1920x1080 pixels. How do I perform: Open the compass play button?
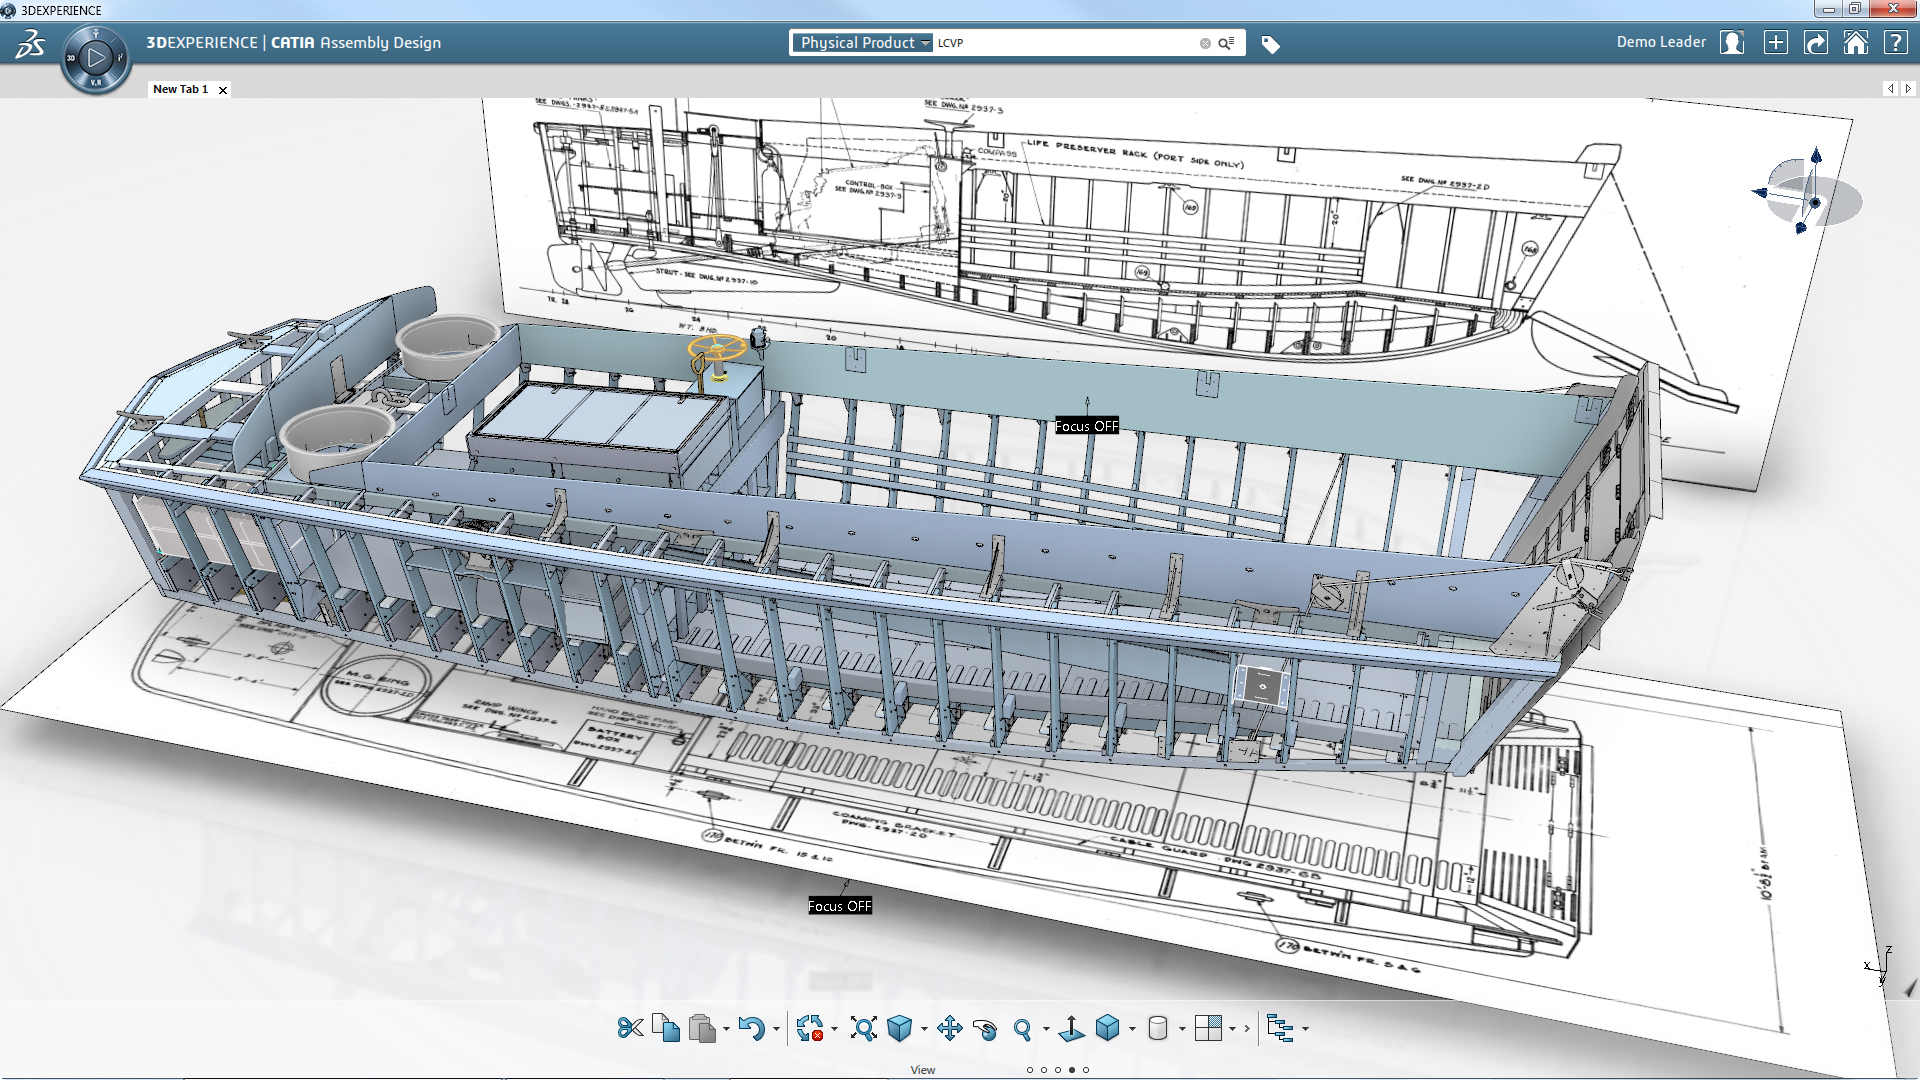click(x=96, y=57)
